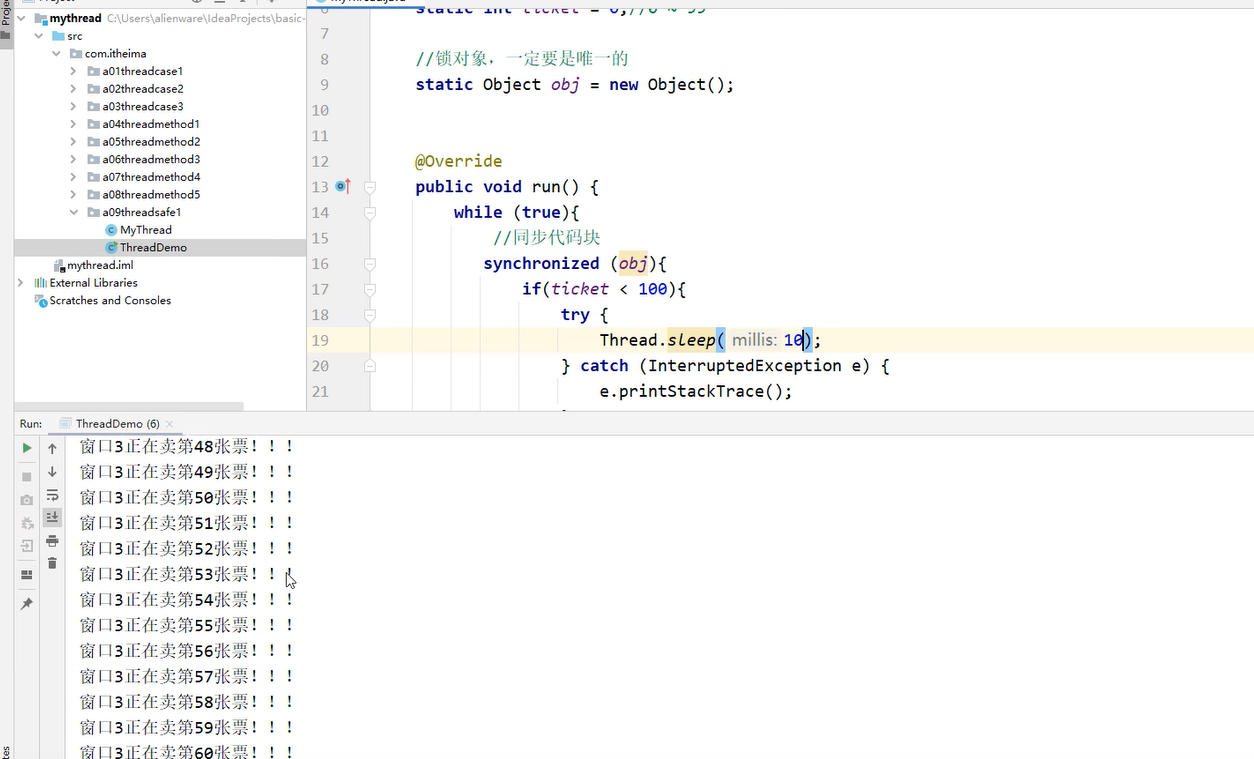
Task: Click the @Override annotation
Action: click(459, 161)
